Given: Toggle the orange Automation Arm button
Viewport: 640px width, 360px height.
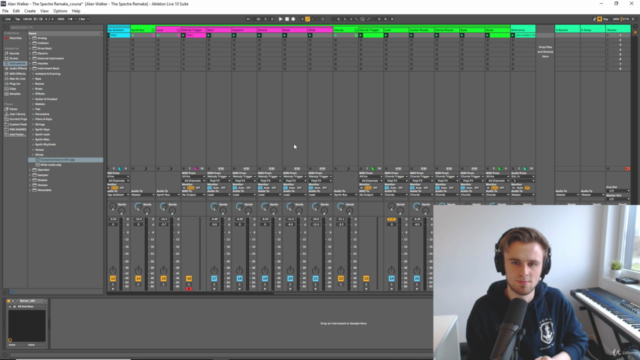Looking at the screenshot, I should click(x=308, y=19).
